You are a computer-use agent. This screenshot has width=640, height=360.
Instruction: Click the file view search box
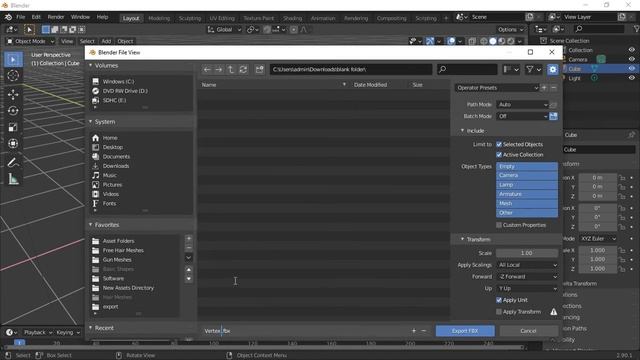[x=467, y=69]
